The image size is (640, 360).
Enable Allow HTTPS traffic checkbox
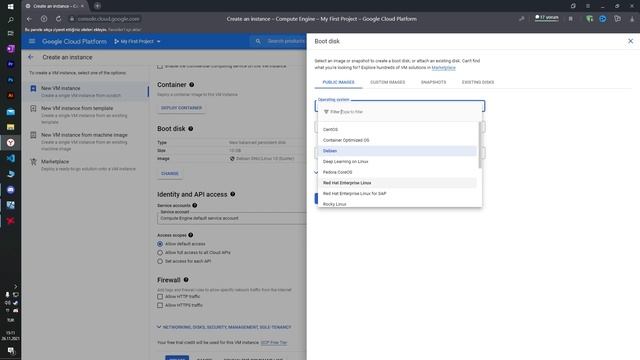click(160, 305)
